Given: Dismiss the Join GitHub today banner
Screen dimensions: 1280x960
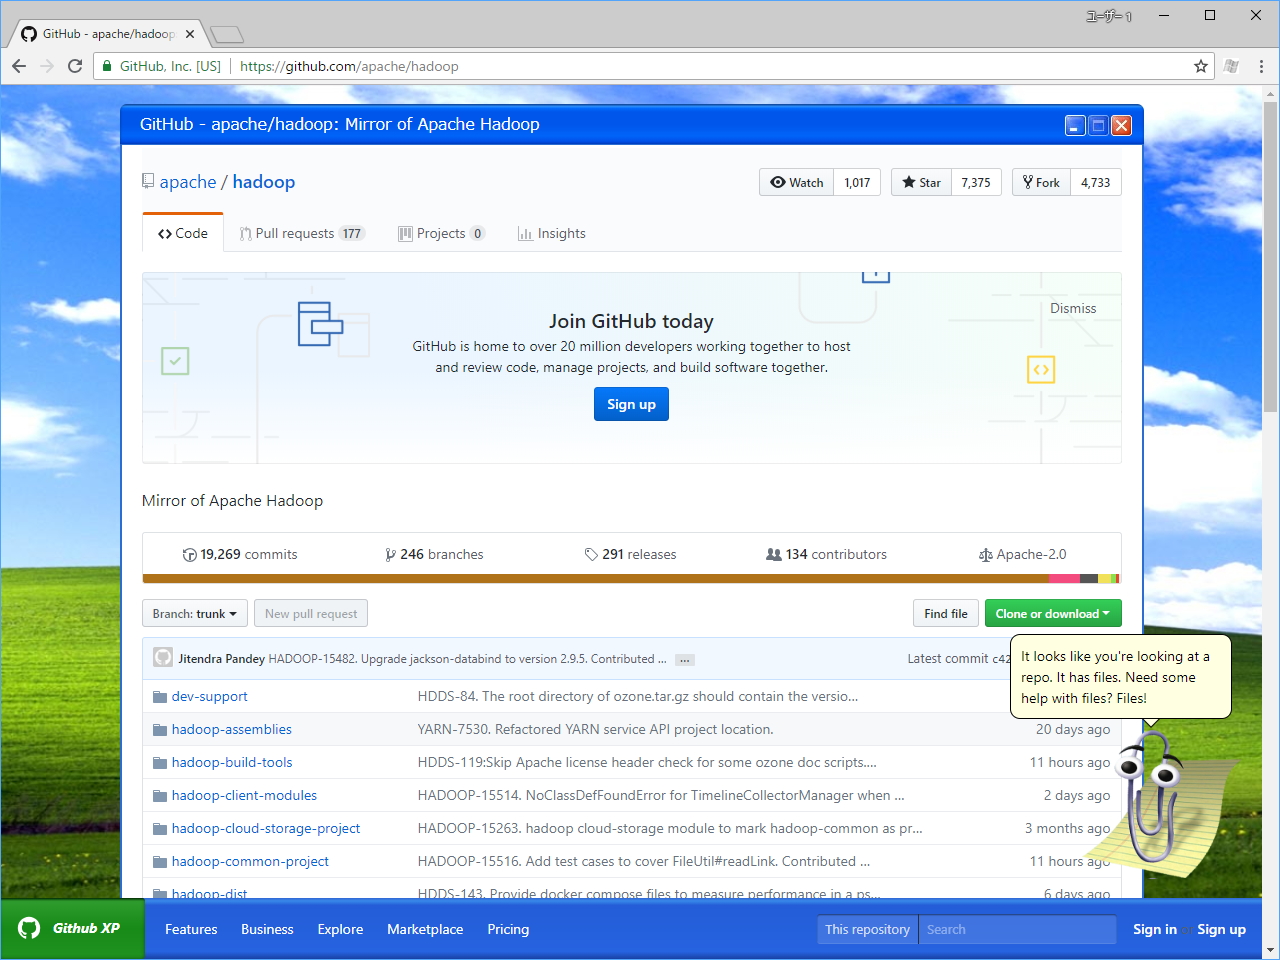Looking at the screenshot, I should pos(1073,308).
